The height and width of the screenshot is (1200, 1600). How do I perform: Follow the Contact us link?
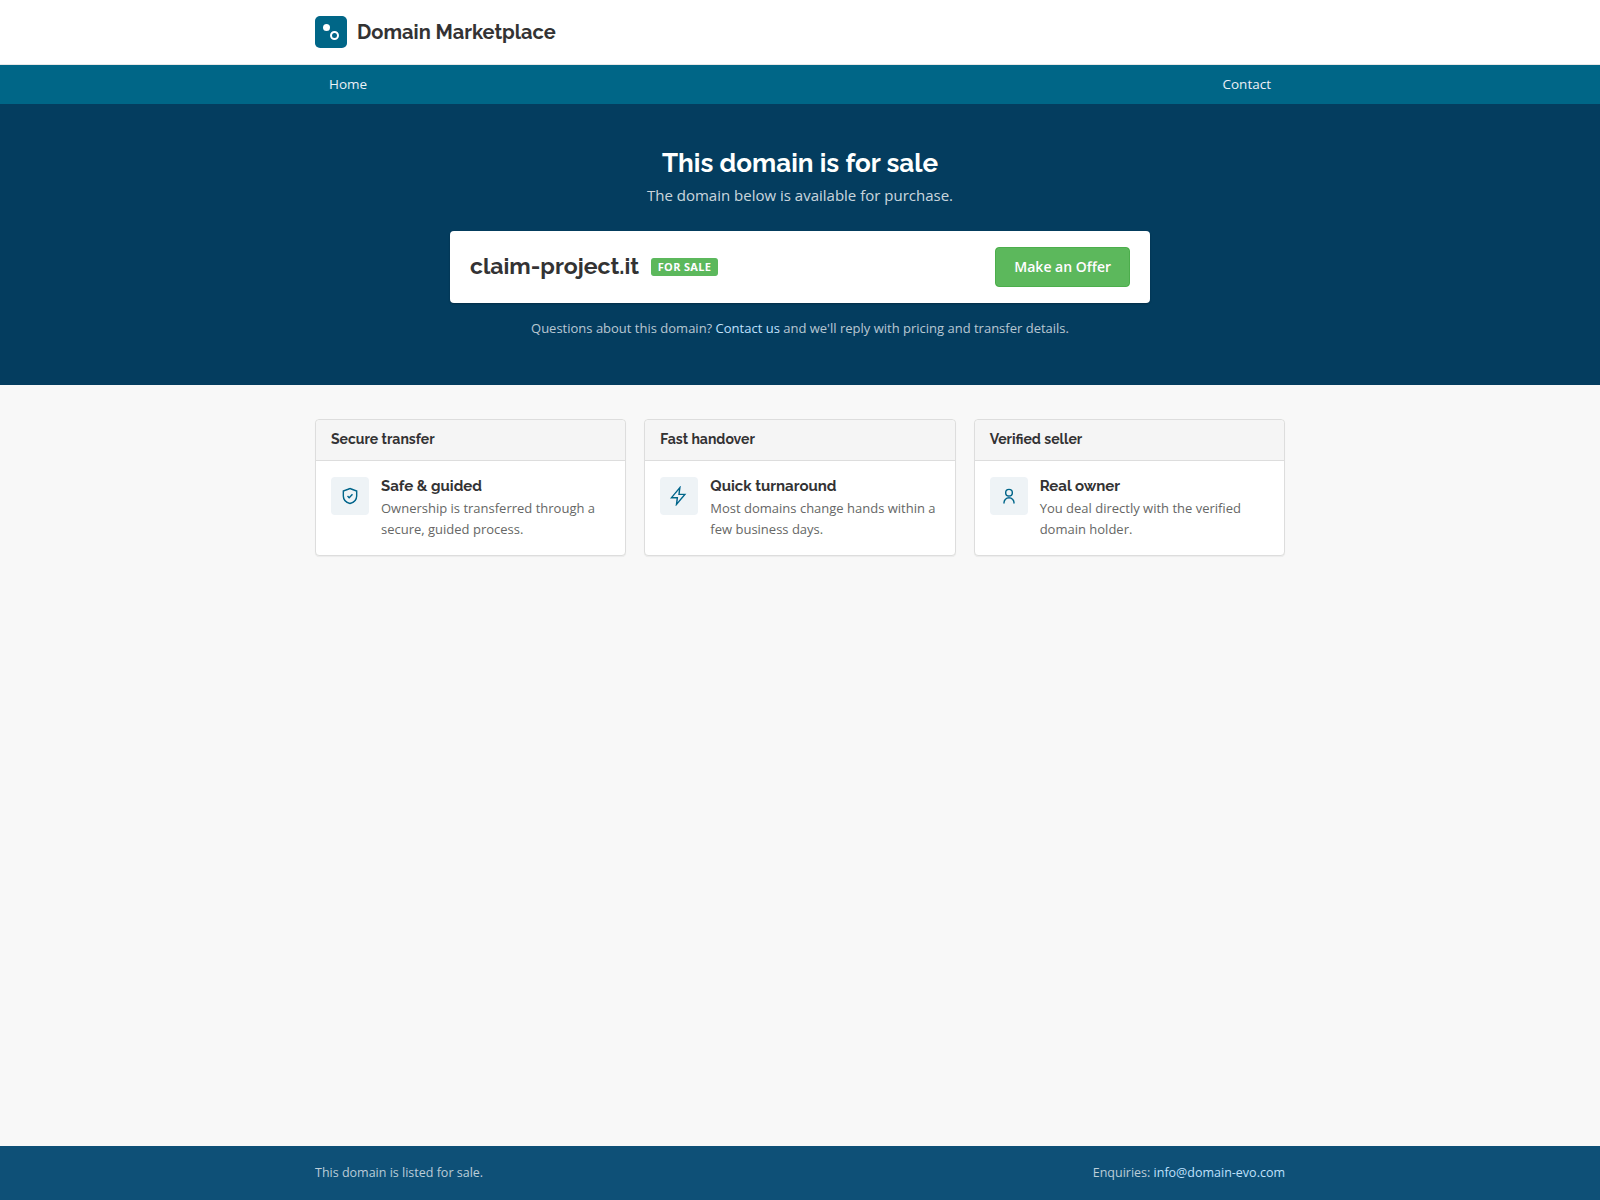click(747, 328)
